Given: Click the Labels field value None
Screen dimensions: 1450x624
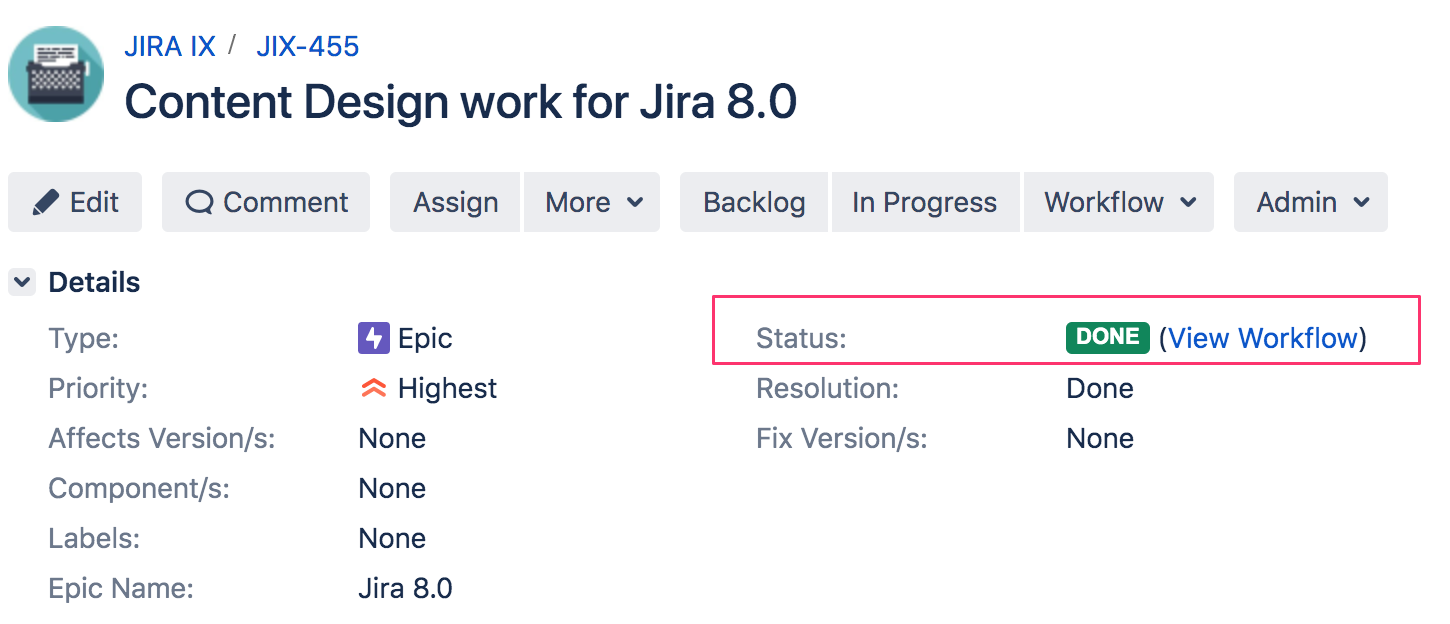Looking at the screenshot, I should (392, 538).
